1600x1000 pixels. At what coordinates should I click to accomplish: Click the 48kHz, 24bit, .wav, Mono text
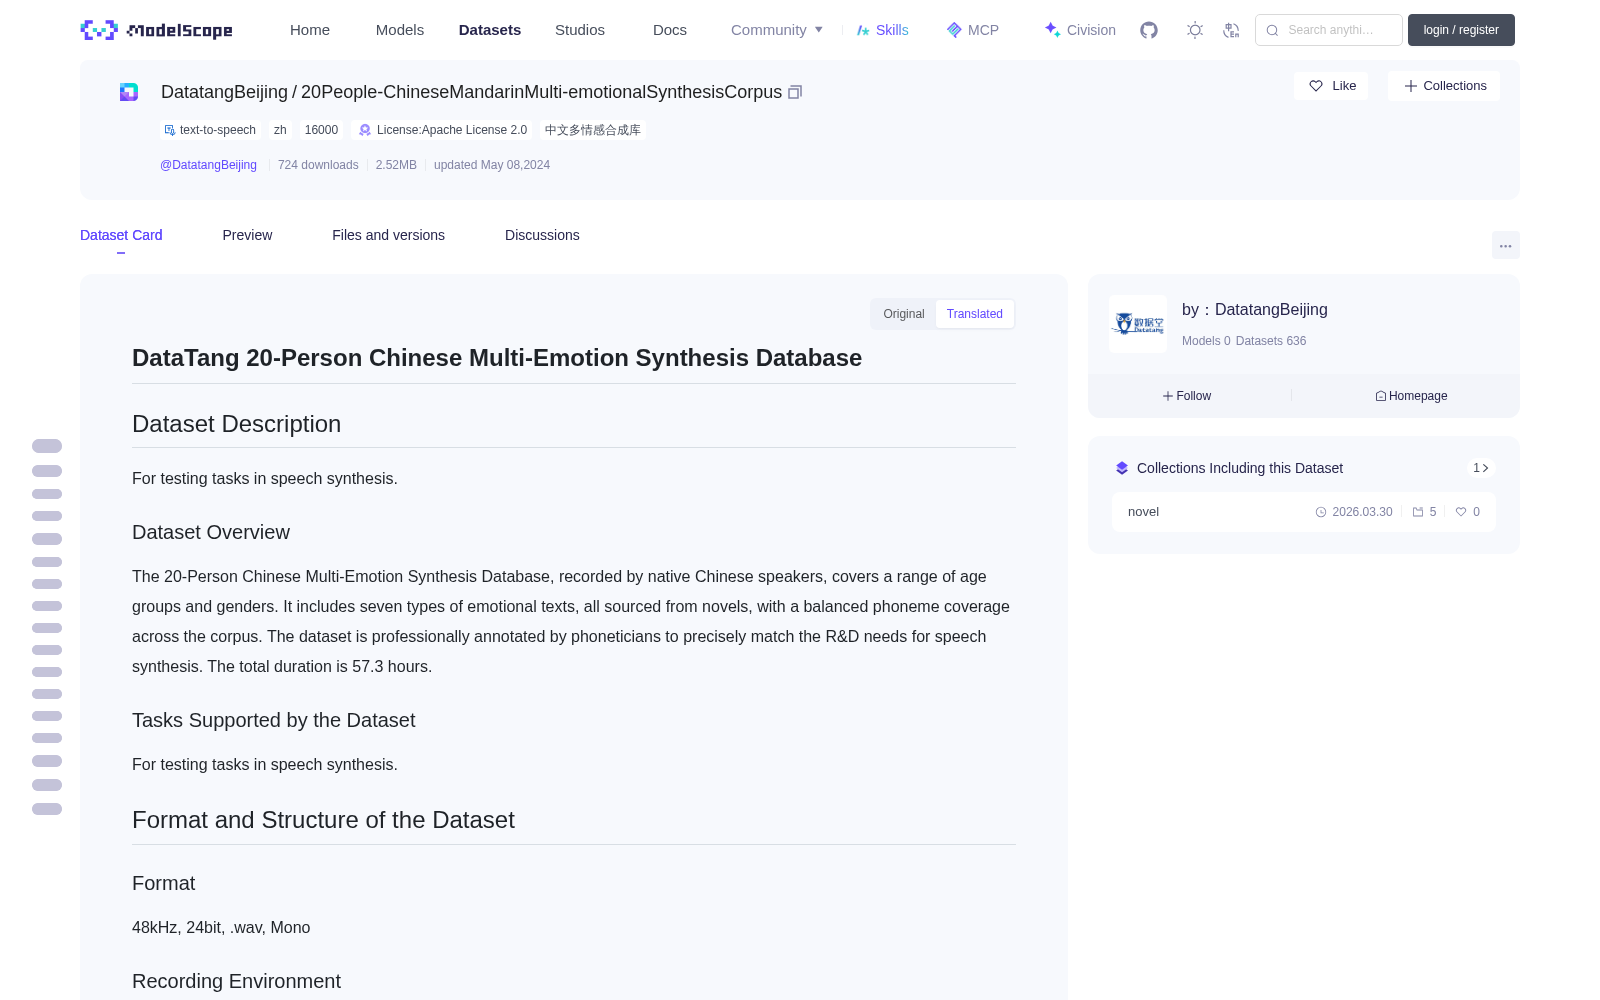221,928
